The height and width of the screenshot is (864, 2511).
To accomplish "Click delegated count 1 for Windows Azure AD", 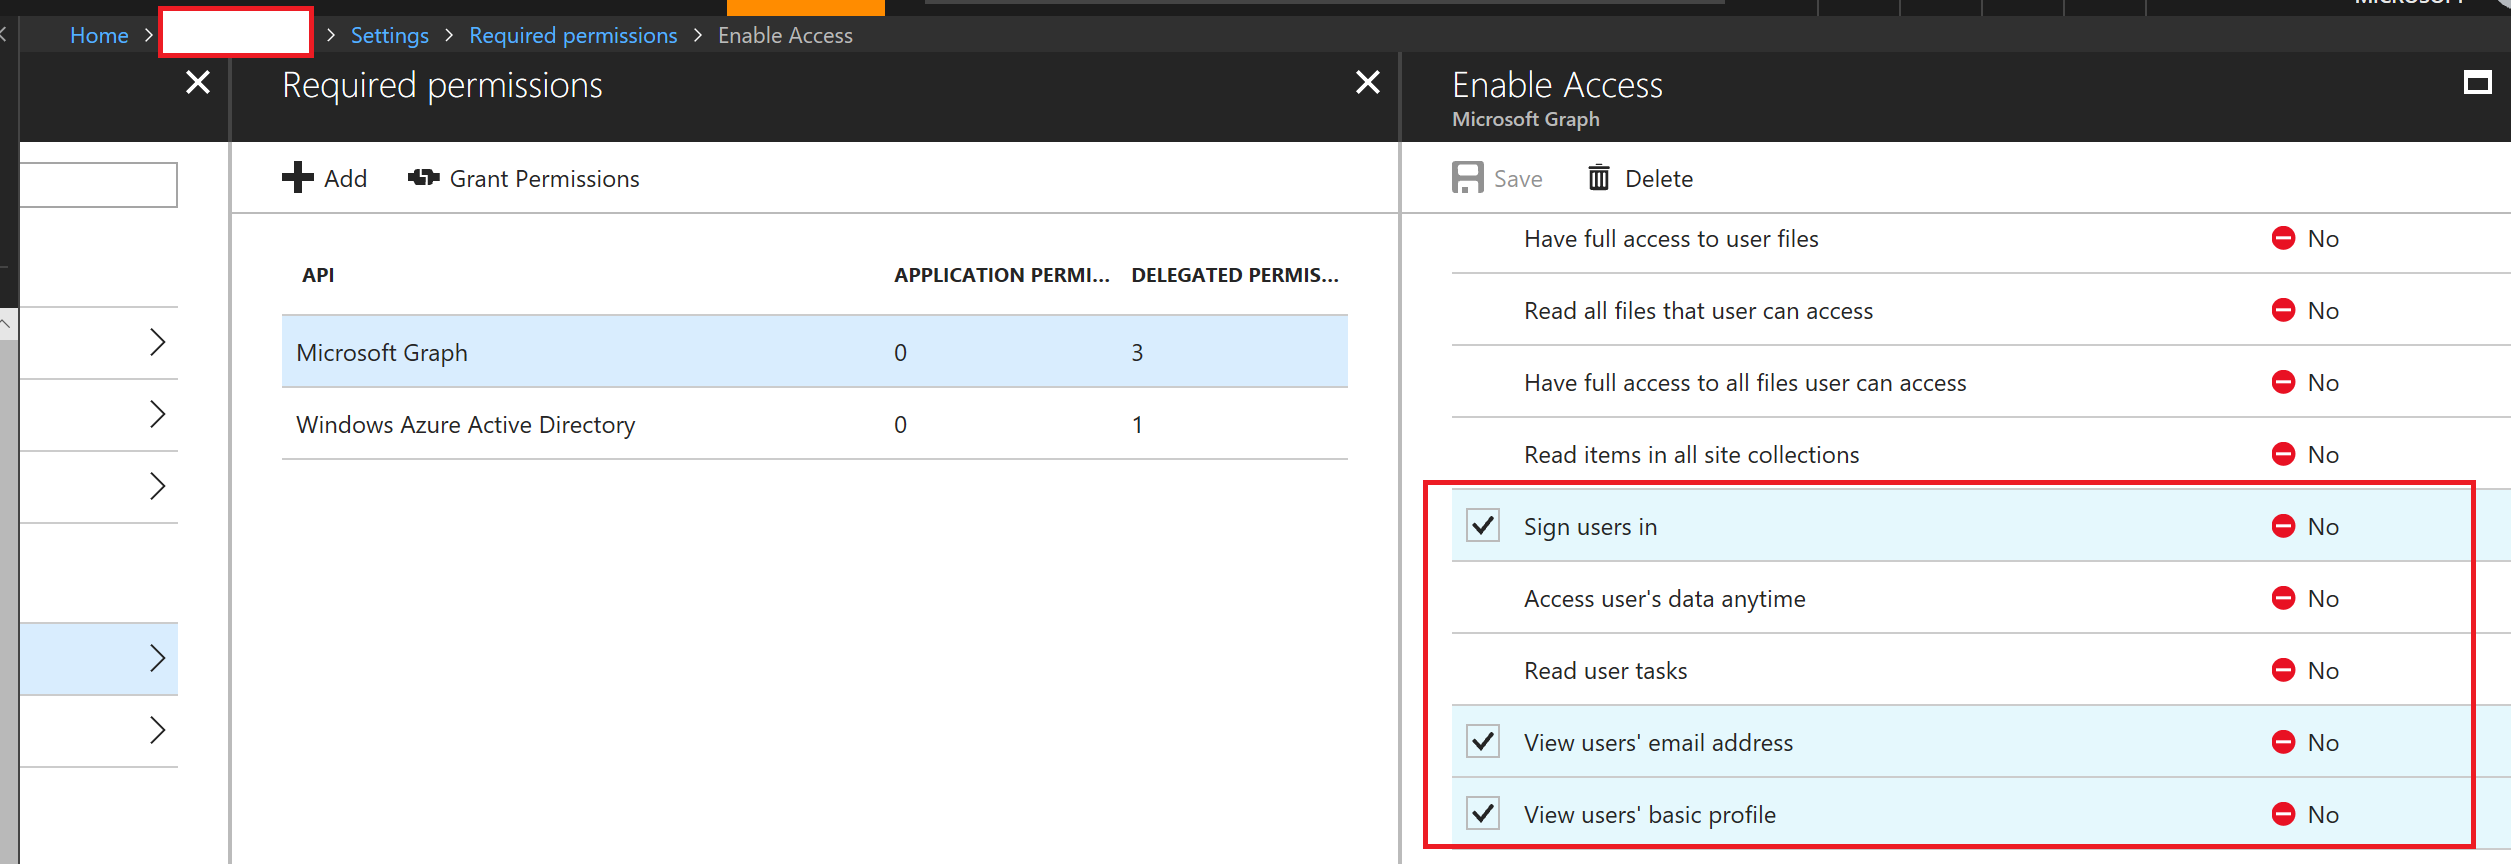I will (x=1137, y=424).
